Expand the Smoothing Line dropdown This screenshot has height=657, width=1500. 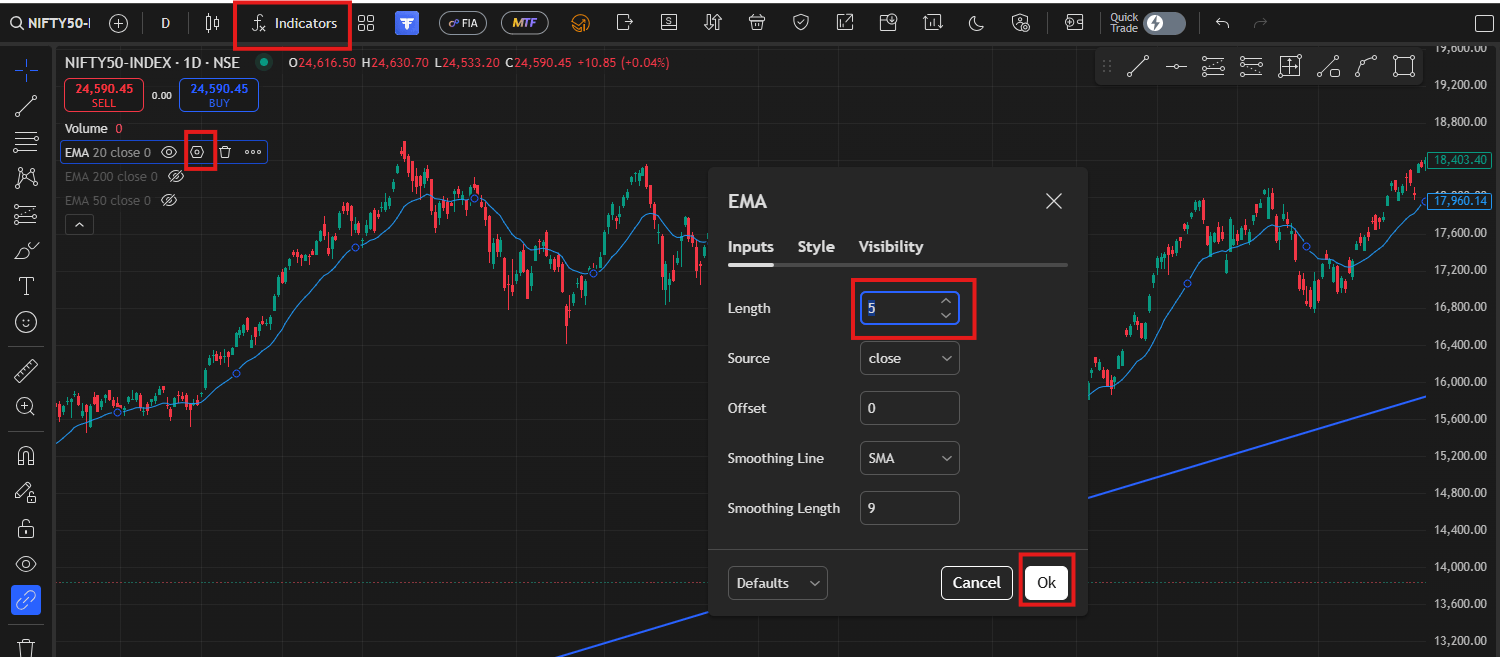909,458
